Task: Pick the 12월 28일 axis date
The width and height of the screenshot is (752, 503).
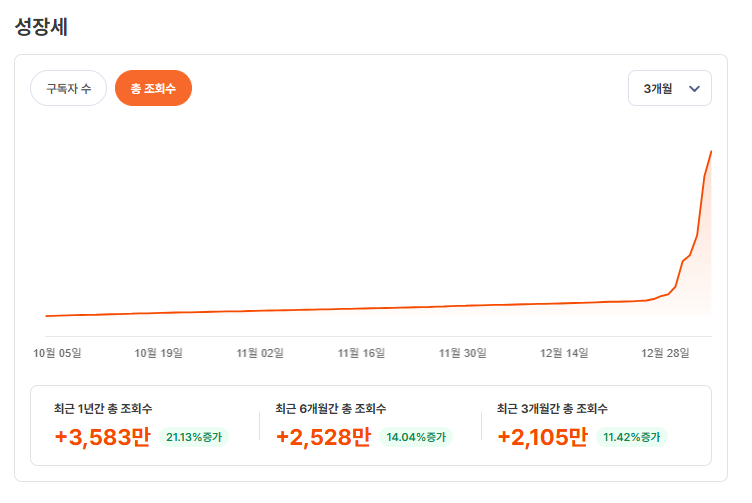Action: pos(665,352)
